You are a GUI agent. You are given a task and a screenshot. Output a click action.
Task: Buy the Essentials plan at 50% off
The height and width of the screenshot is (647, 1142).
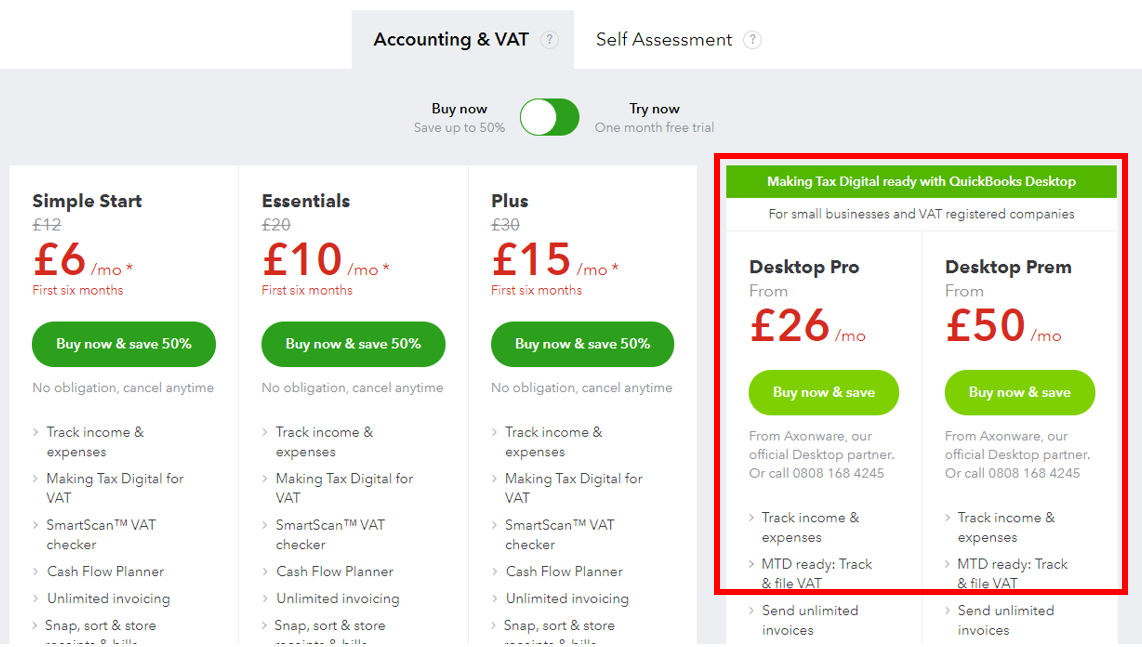coord(353,344)
